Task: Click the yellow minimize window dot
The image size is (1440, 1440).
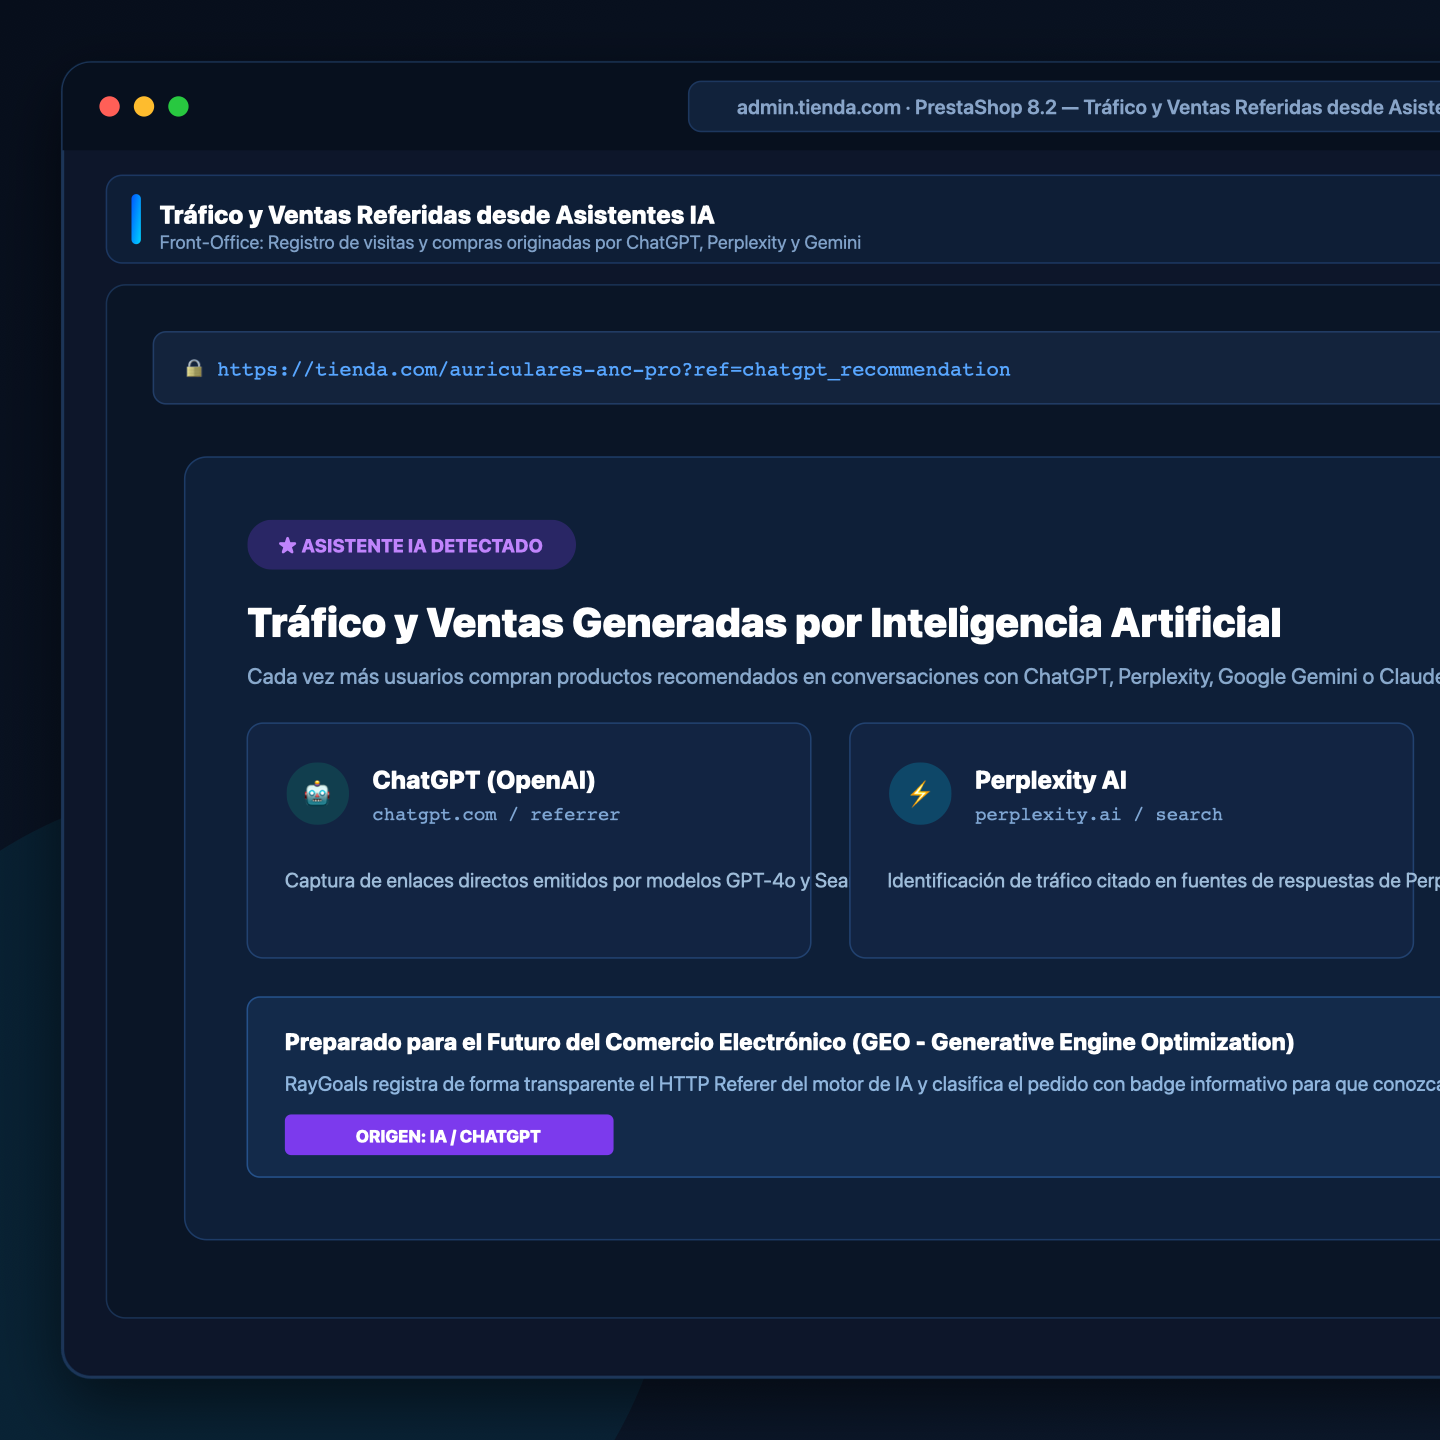Action: click(144, 106)
